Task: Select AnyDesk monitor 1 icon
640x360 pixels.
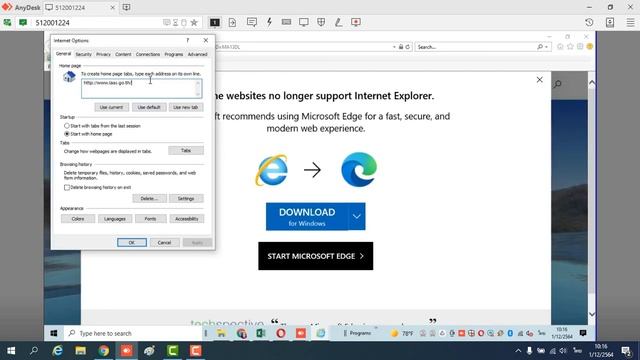Action: point(215,22)
